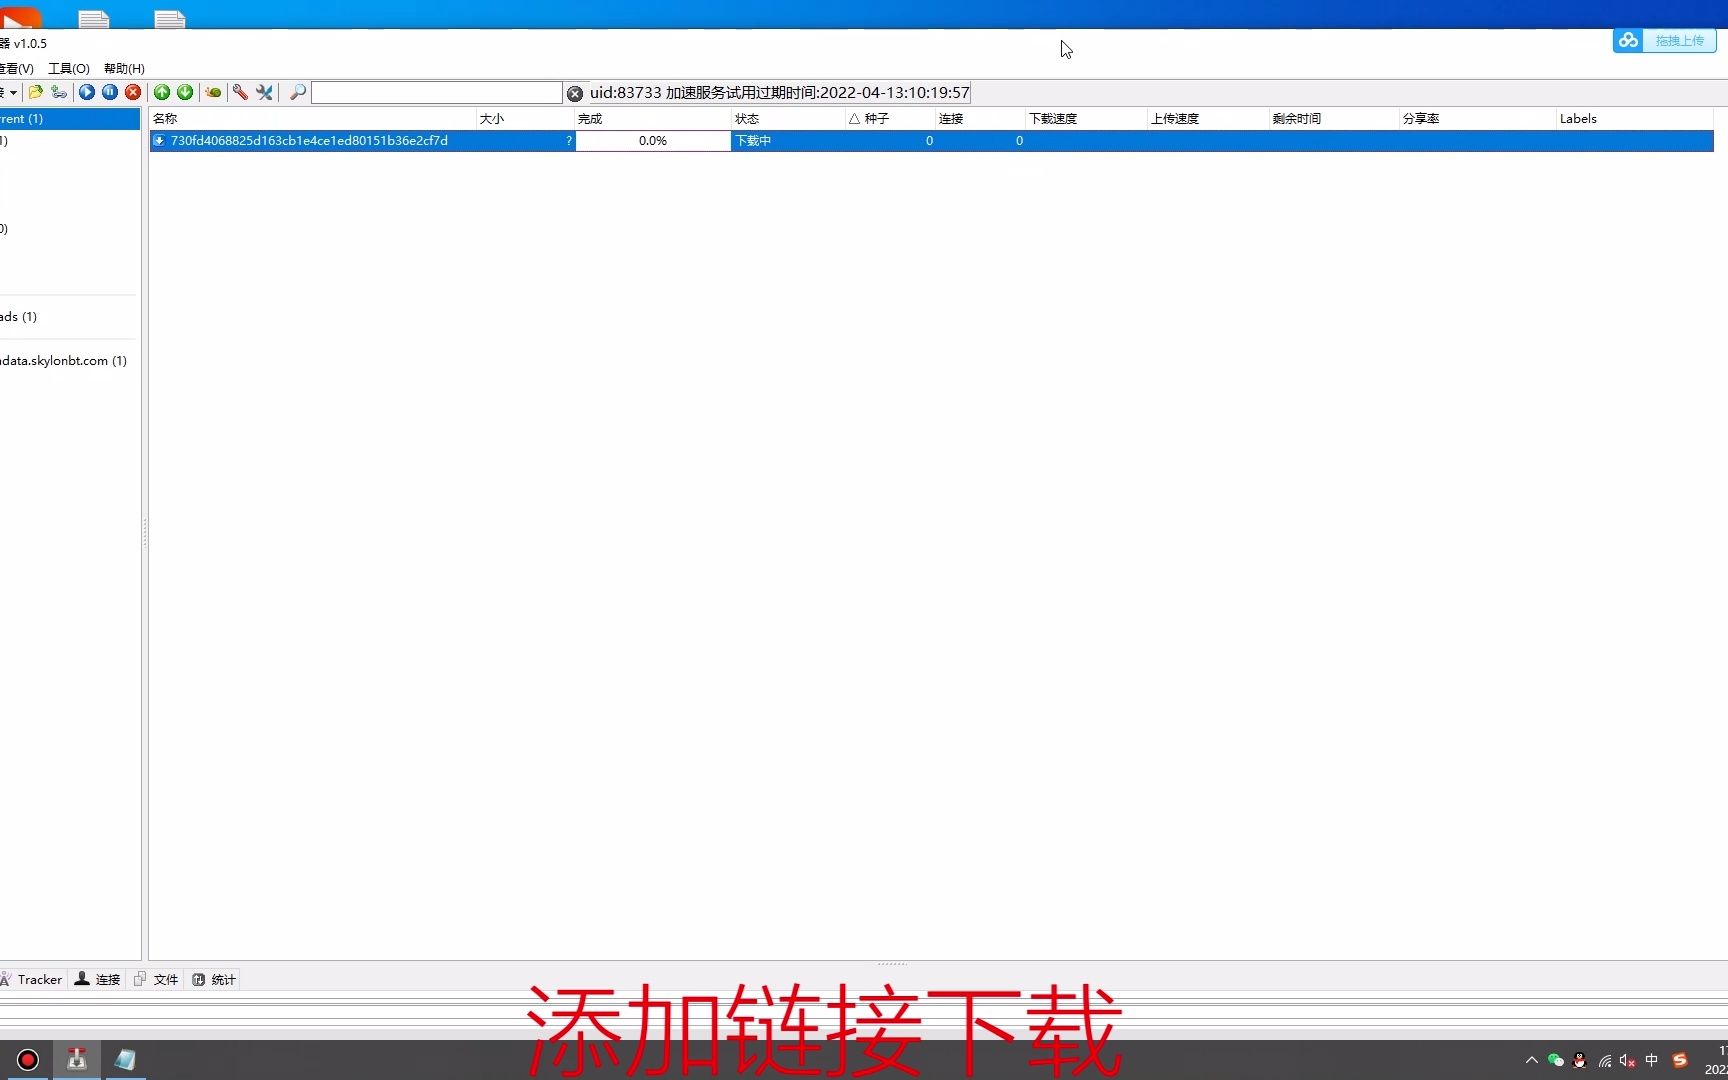Image resolution: width=1728 pixels, height=1080 pixels.
Task: Sort by the 种子 column header
Action: click(890, 118)
